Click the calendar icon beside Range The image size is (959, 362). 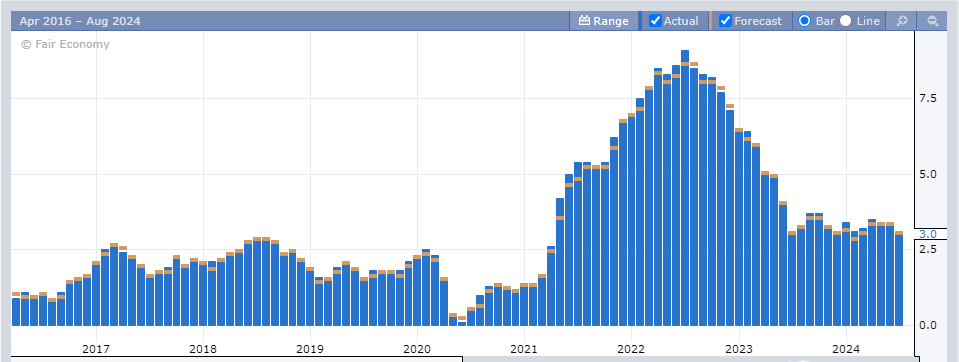point(584,21)
